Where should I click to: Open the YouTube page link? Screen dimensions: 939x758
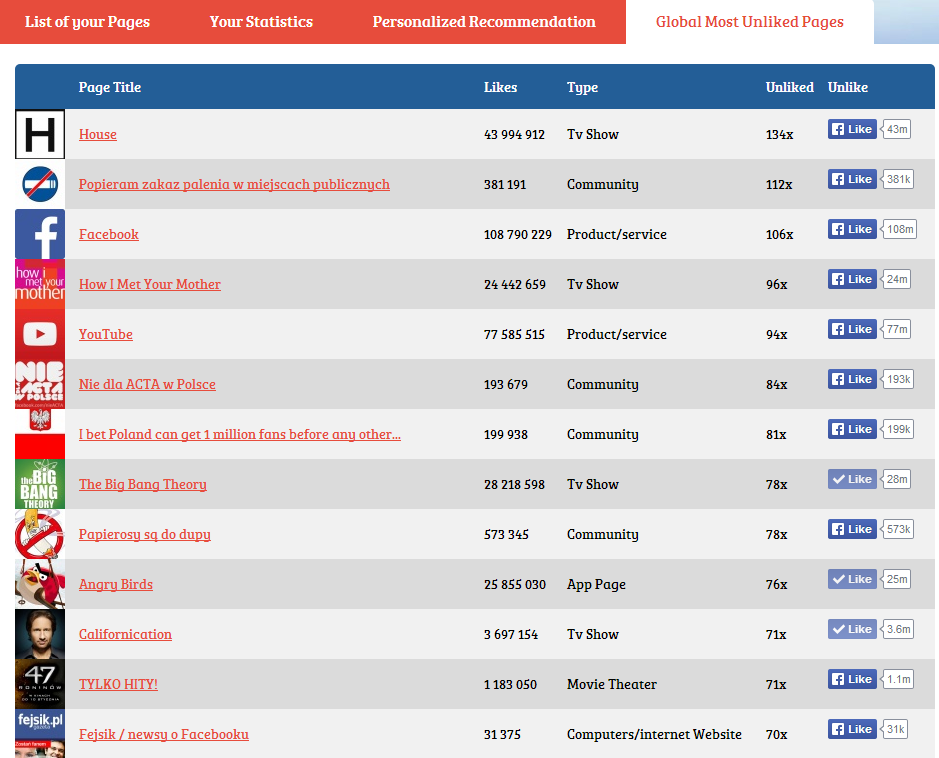(x=105, y=334)
